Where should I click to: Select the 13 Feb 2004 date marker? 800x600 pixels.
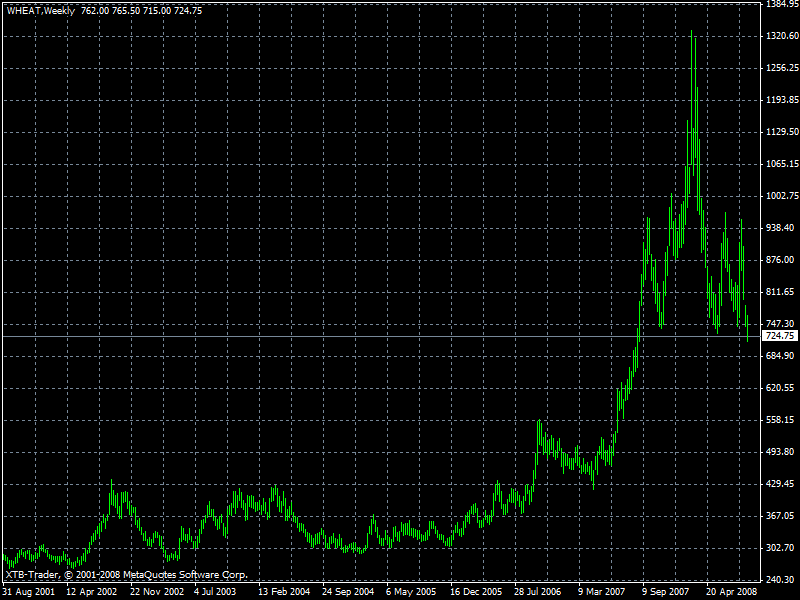click(284, 592)
